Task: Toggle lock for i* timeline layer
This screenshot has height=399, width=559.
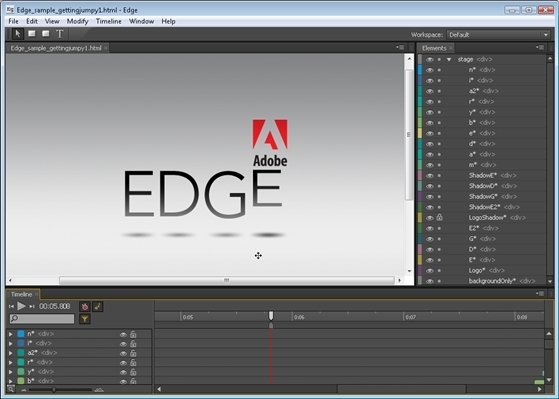Action: pyautogui.click(x=133, y=344)
